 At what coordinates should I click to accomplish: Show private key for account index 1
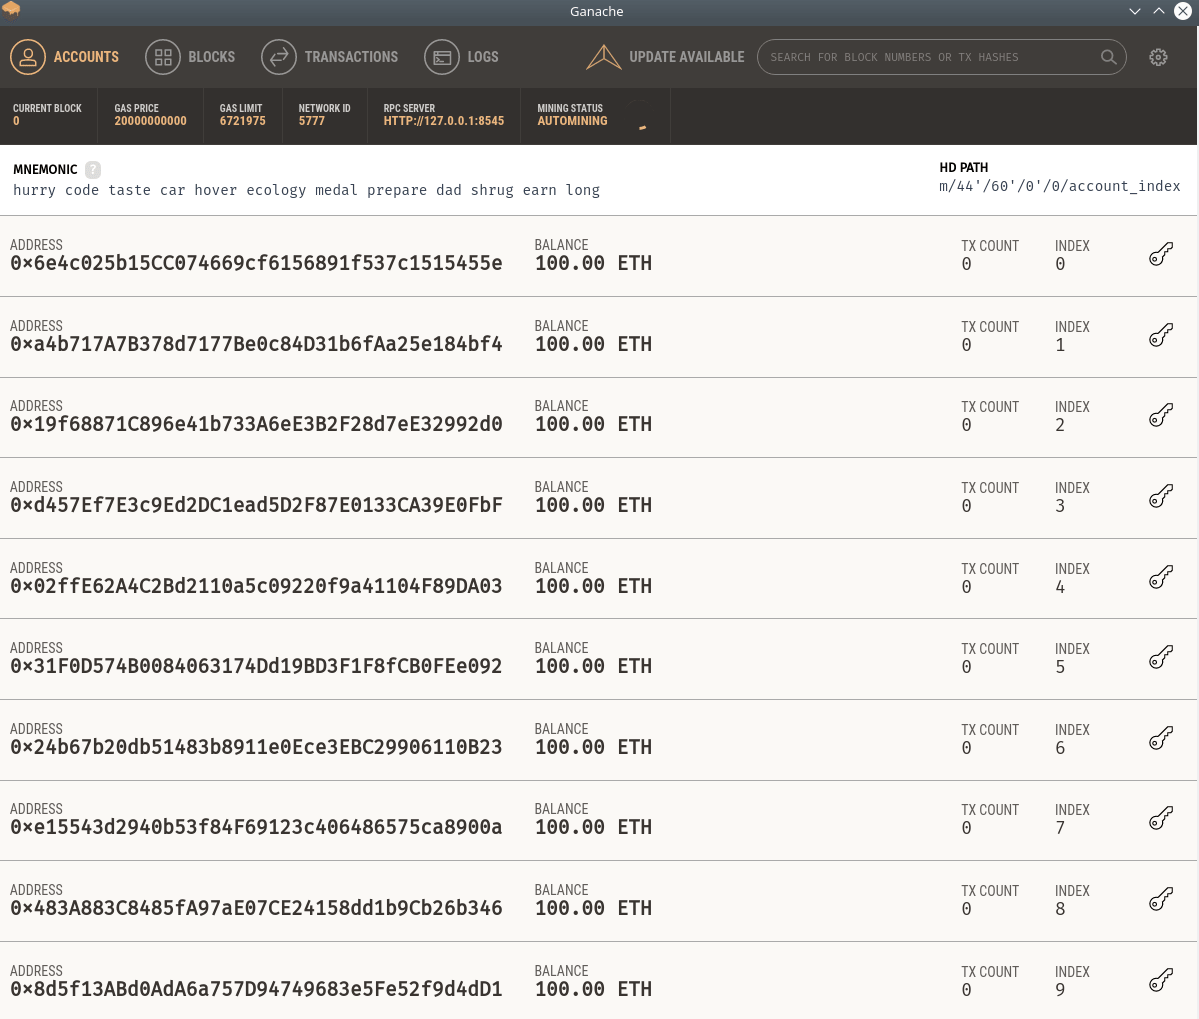click(1160, 336)
